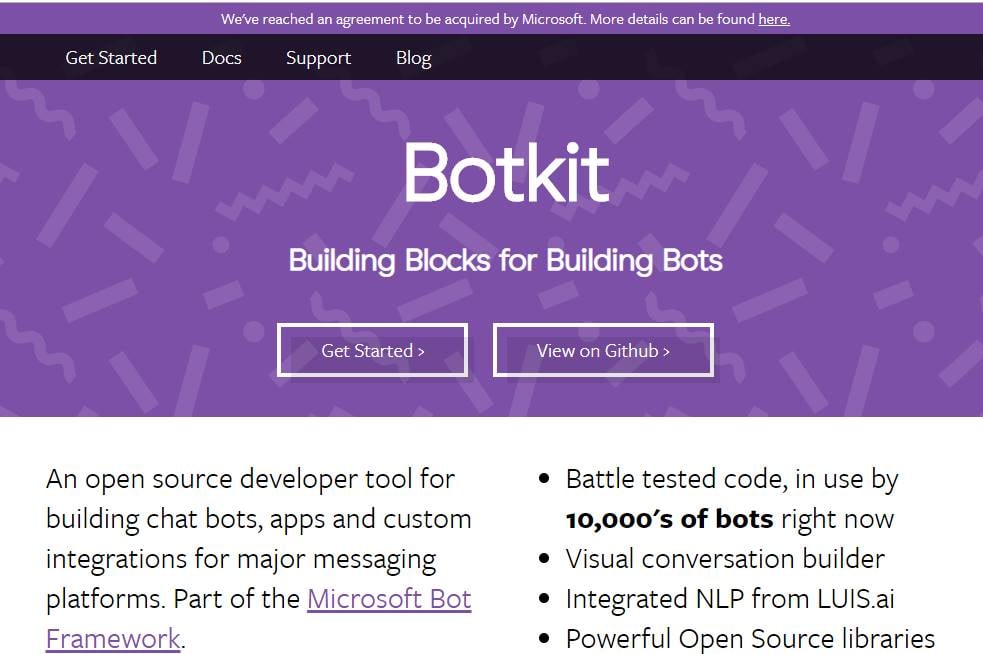Open the 'here' link in the acquisition banner
Screen dimensions: 983x654
[774, 19]
